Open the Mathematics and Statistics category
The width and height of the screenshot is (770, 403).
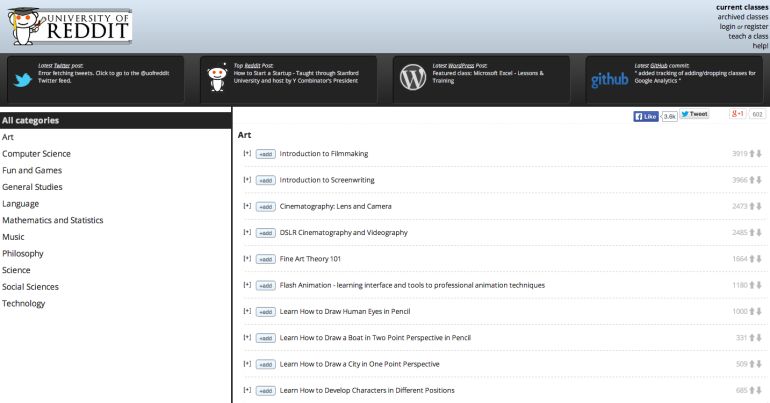point(52,220)
